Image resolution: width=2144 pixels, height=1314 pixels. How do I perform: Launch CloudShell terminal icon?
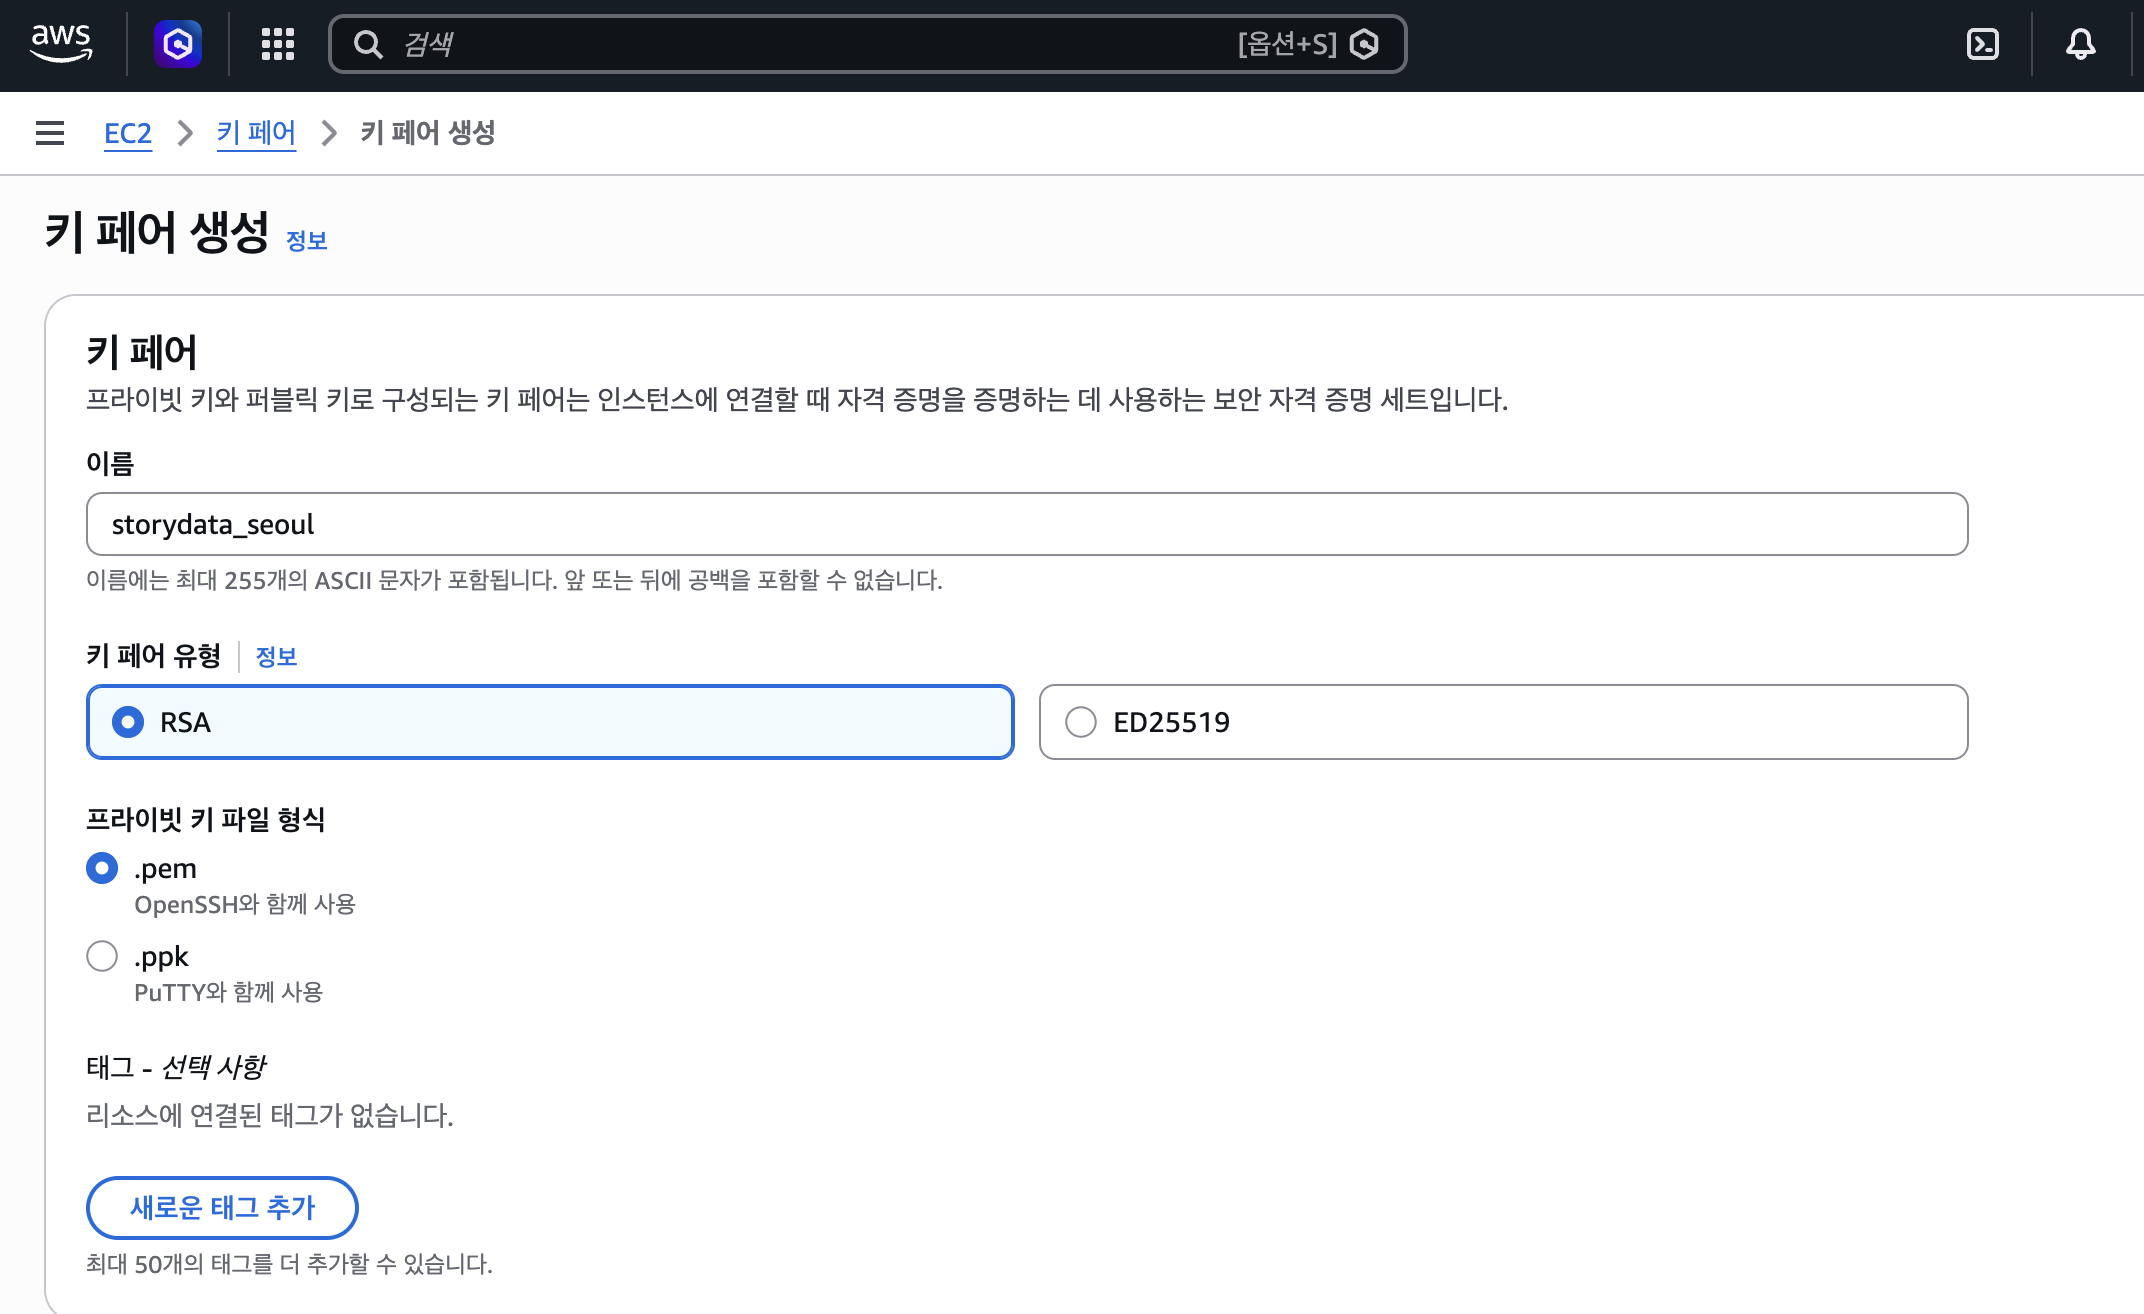click(1982, 44)
